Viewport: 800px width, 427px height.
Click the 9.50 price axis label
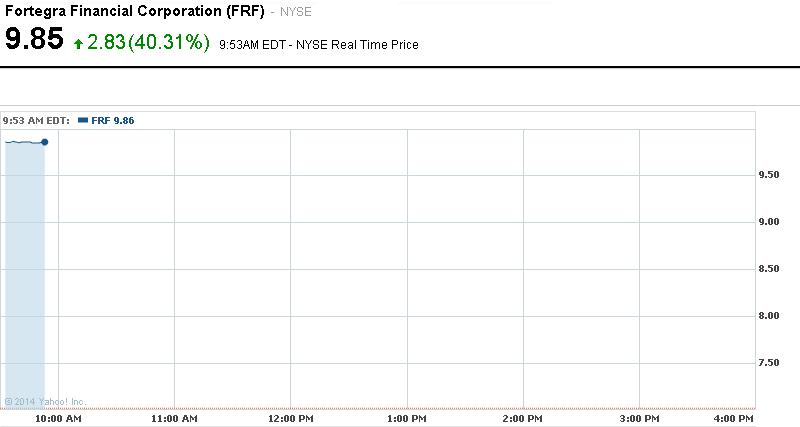769,175
